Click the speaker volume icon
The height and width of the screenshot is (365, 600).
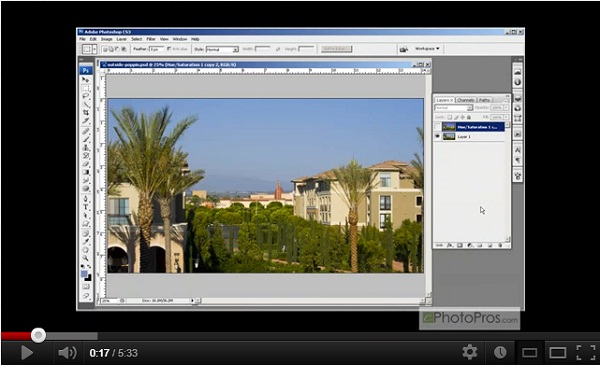tap(67, 352)
